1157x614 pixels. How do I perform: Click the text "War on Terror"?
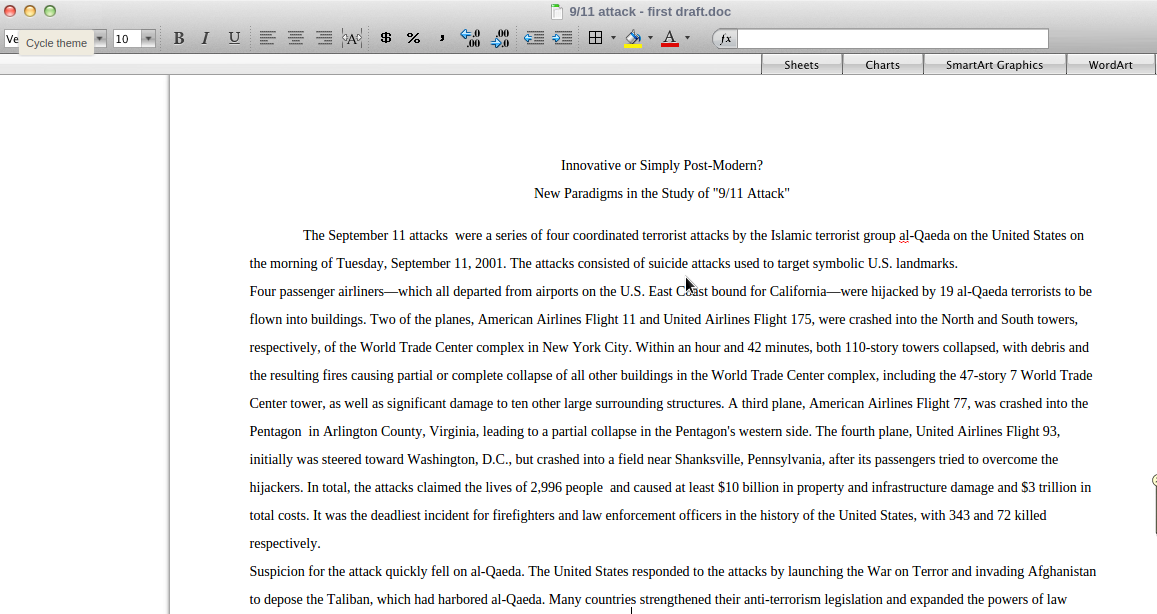click(907, 572)
